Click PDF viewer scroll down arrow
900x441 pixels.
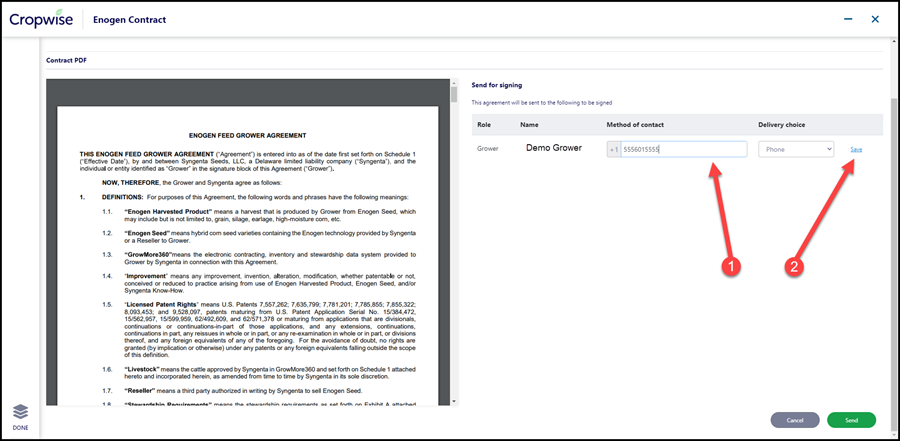454,401
